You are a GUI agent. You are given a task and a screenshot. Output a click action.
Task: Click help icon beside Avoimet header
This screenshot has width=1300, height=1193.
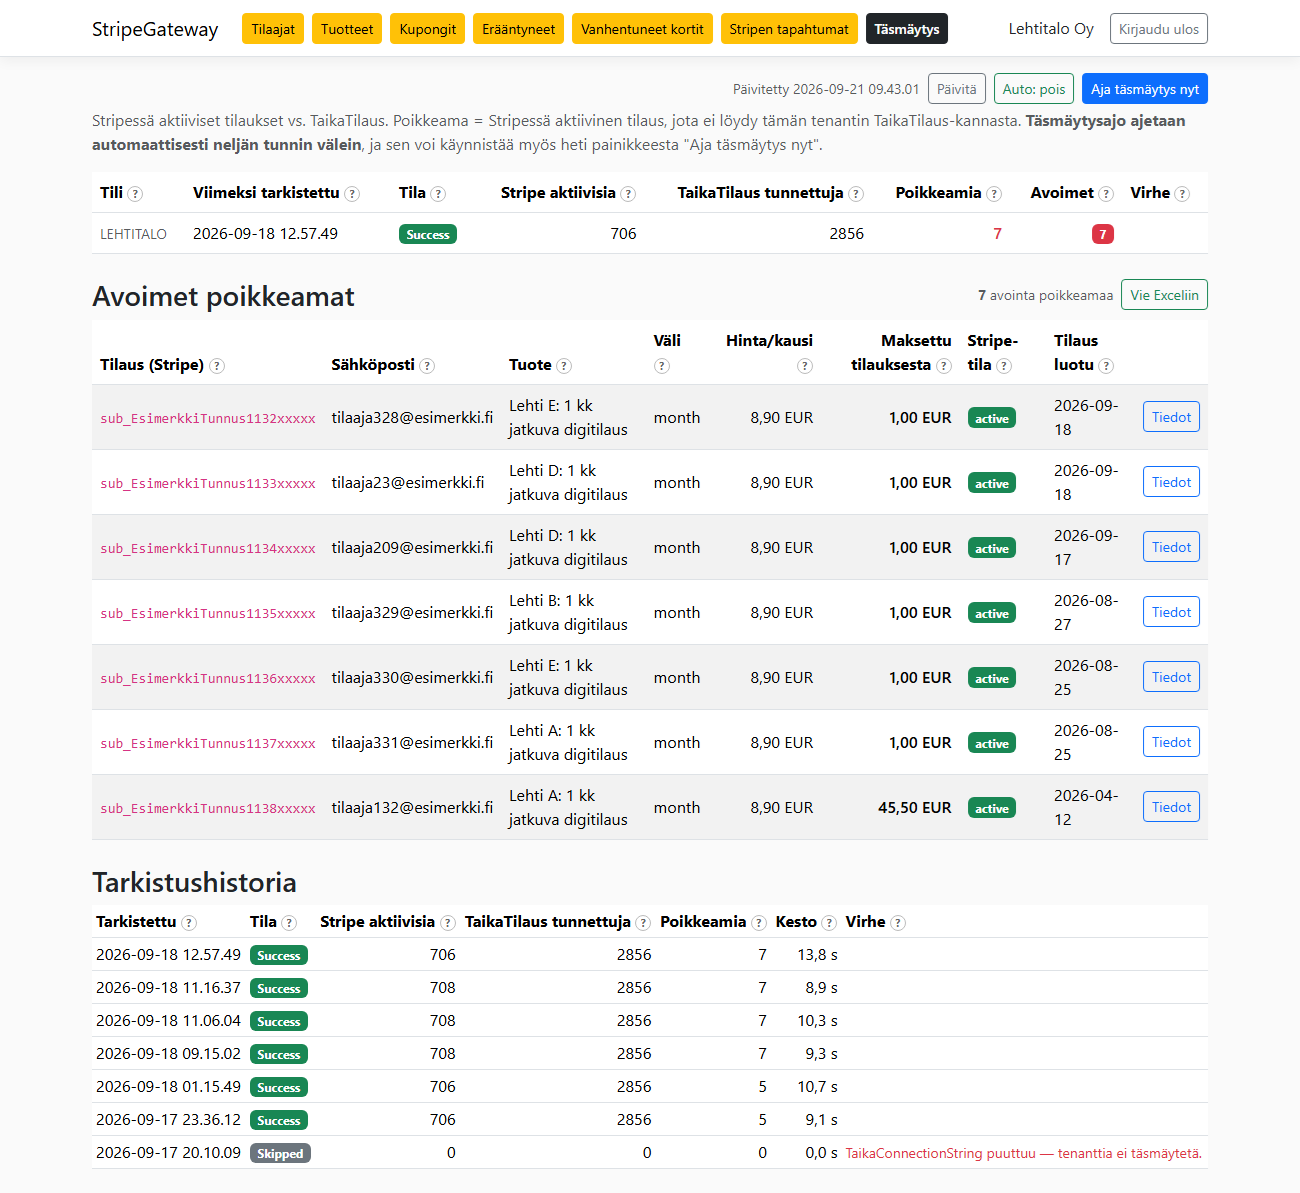(1106, 194)
